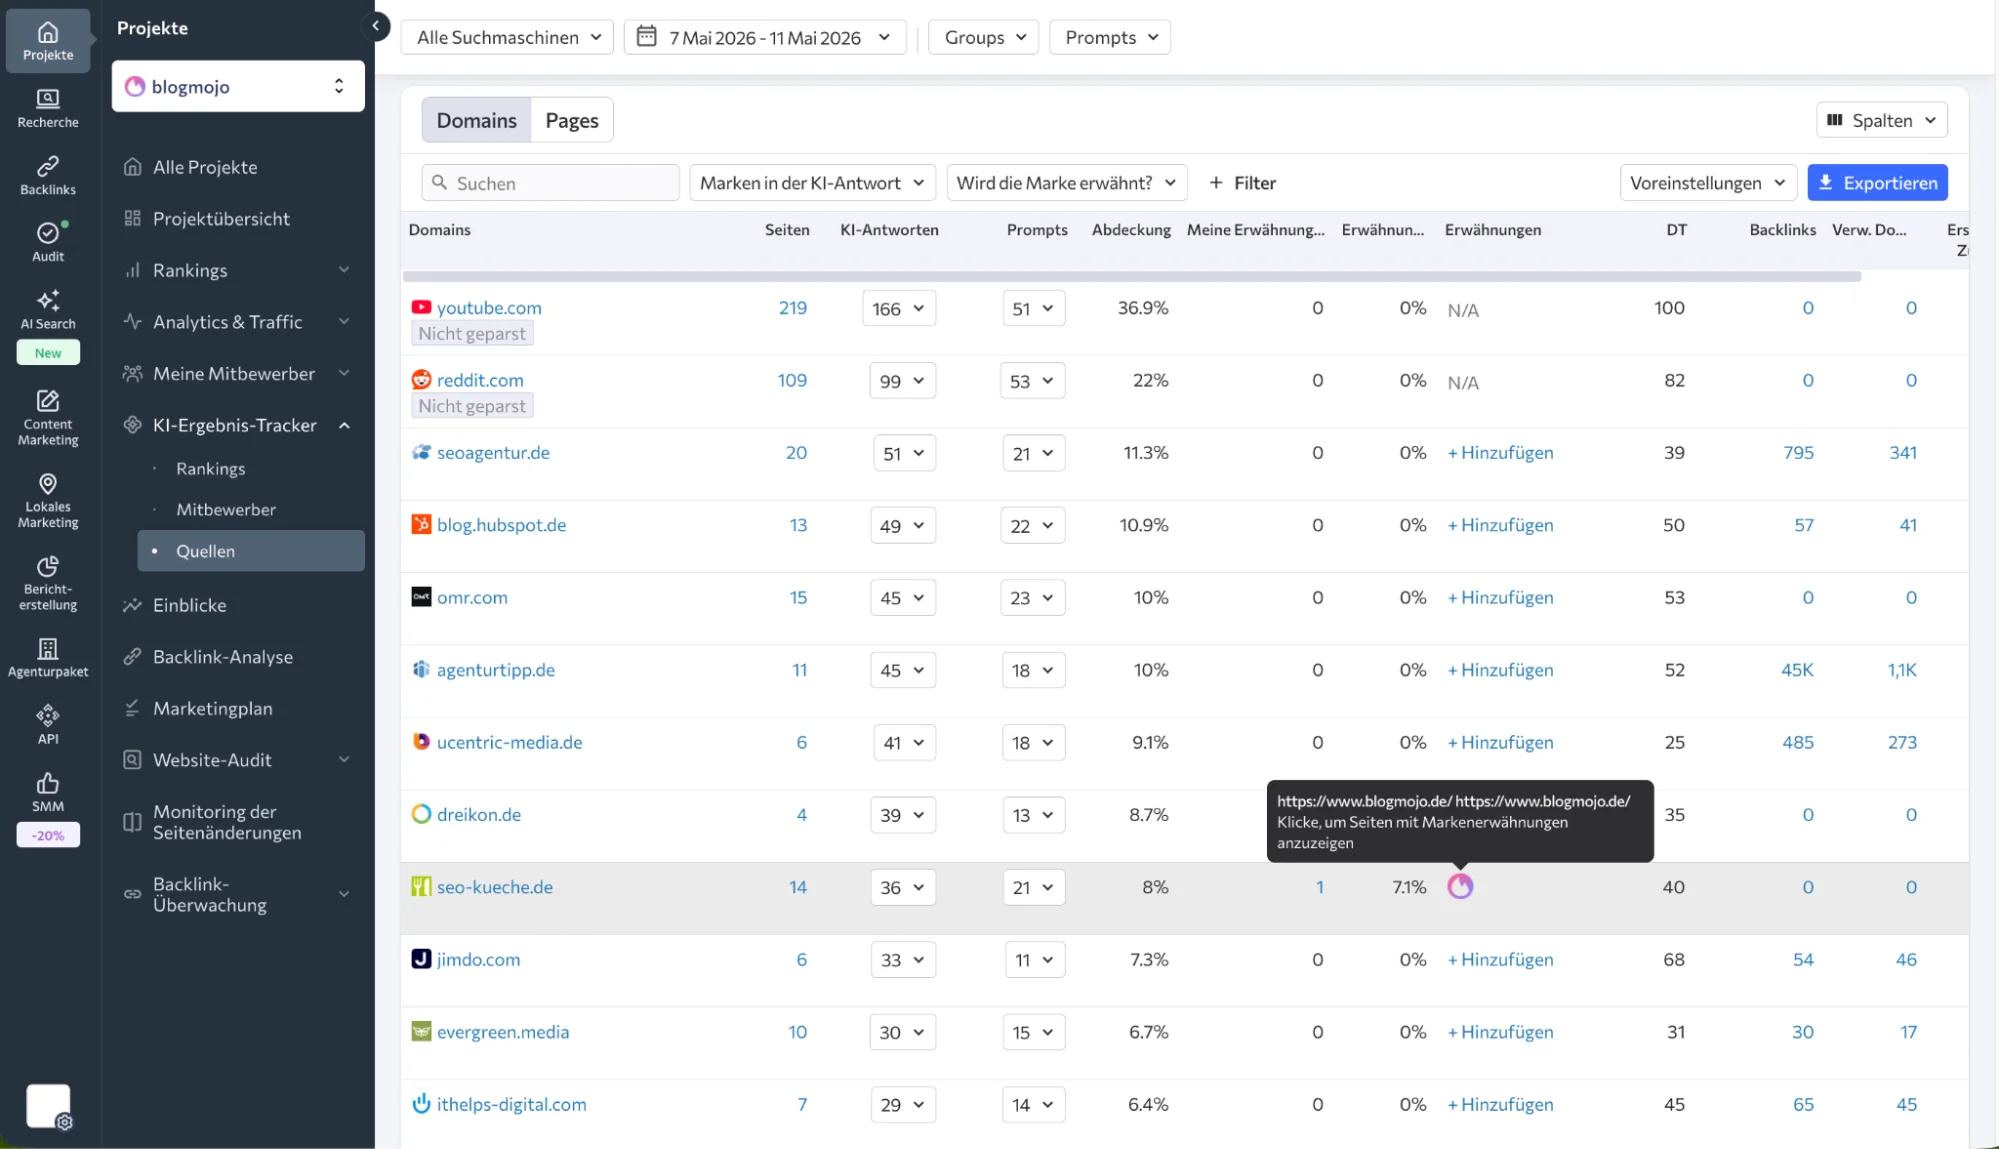The height and width of the screenshot is (1149, 1999).
Task: Open the Recherche sidebar icon
Action: [x=48, y=98]
